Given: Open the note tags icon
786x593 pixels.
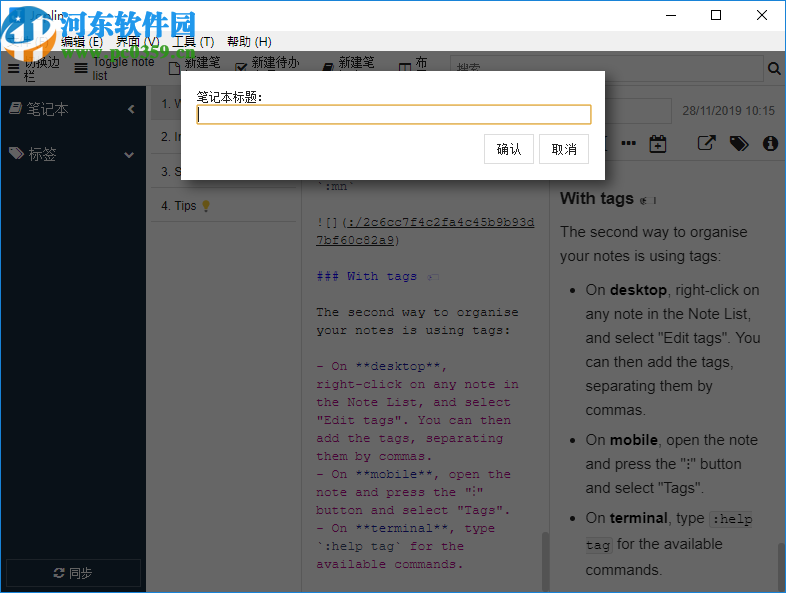Looking at the screenshot, I should point(738,144).
